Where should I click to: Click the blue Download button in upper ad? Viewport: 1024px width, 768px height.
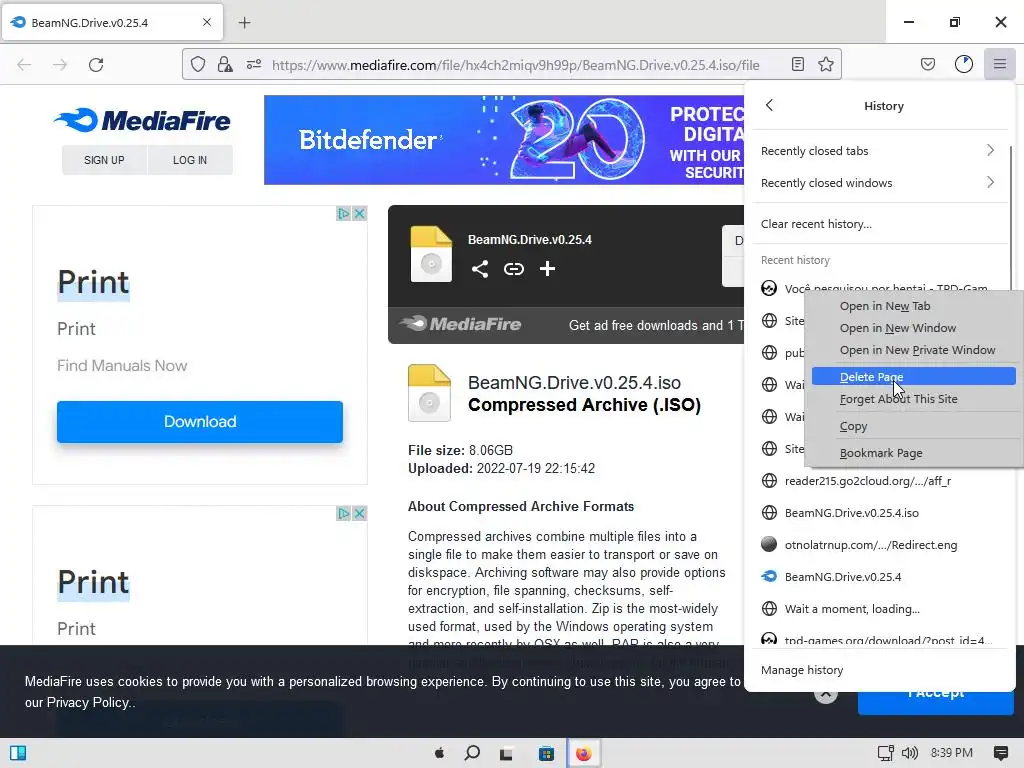[x=200, y=421]
